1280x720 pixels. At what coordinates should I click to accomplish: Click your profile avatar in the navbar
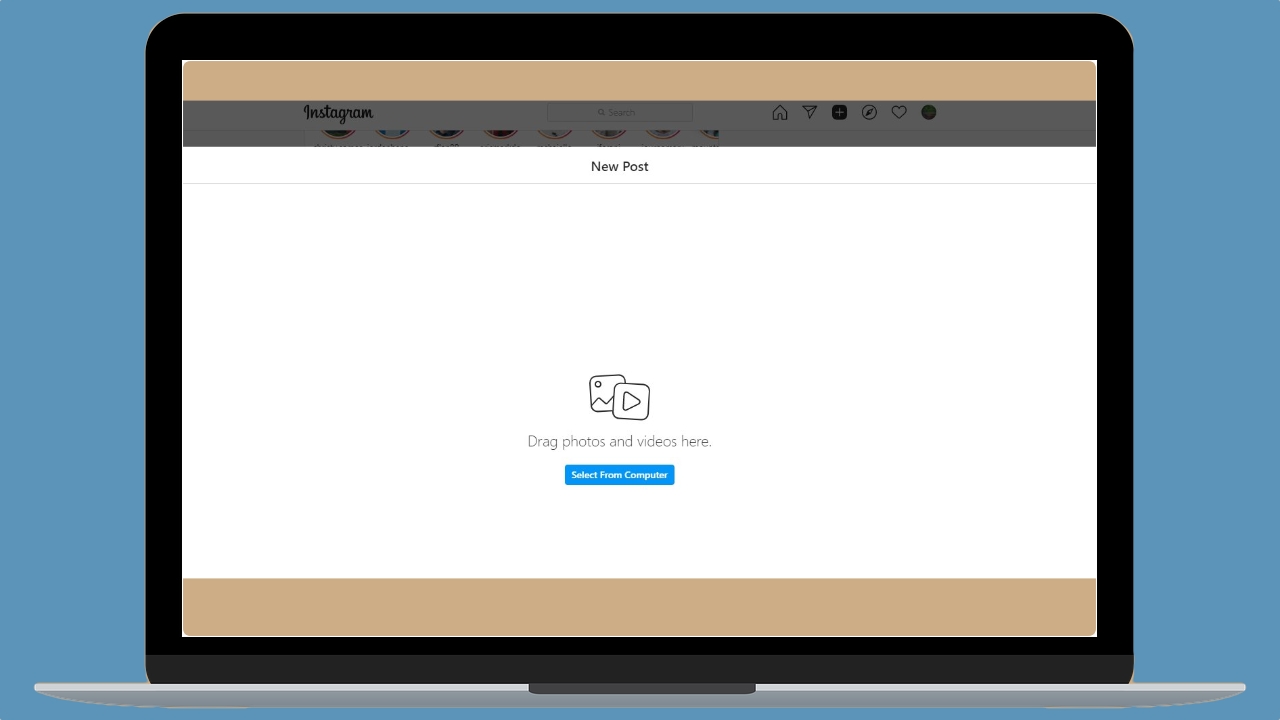pos(928,112)
